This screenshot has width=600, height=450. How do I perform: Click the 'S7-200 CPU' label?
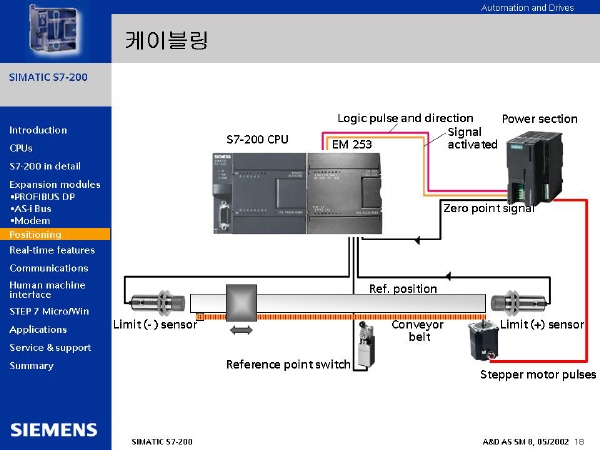257,139
